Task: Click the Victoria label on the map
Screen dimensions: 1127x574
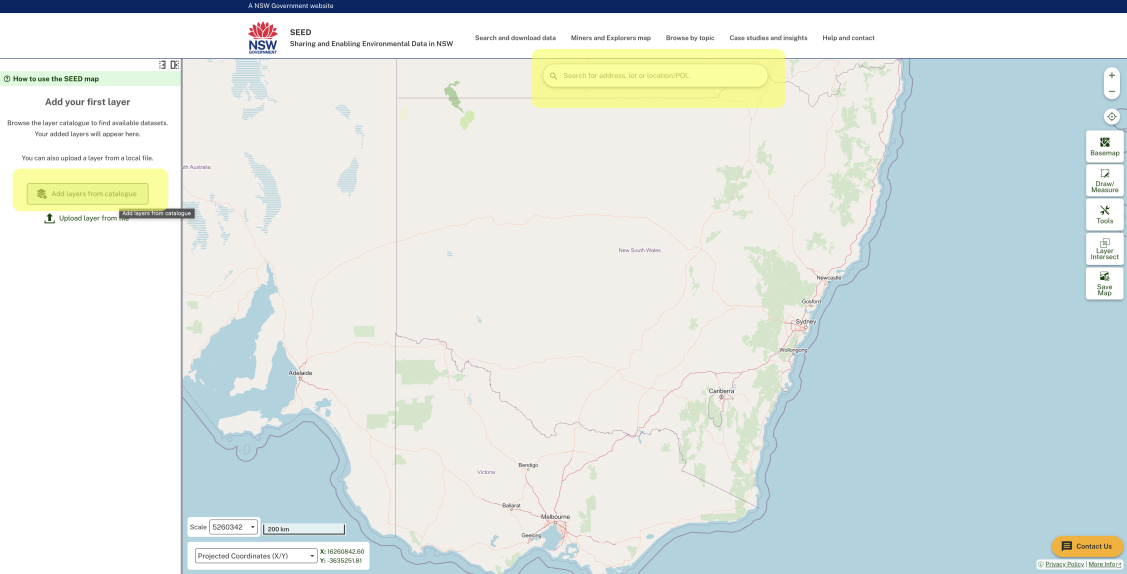Action: 486,472
